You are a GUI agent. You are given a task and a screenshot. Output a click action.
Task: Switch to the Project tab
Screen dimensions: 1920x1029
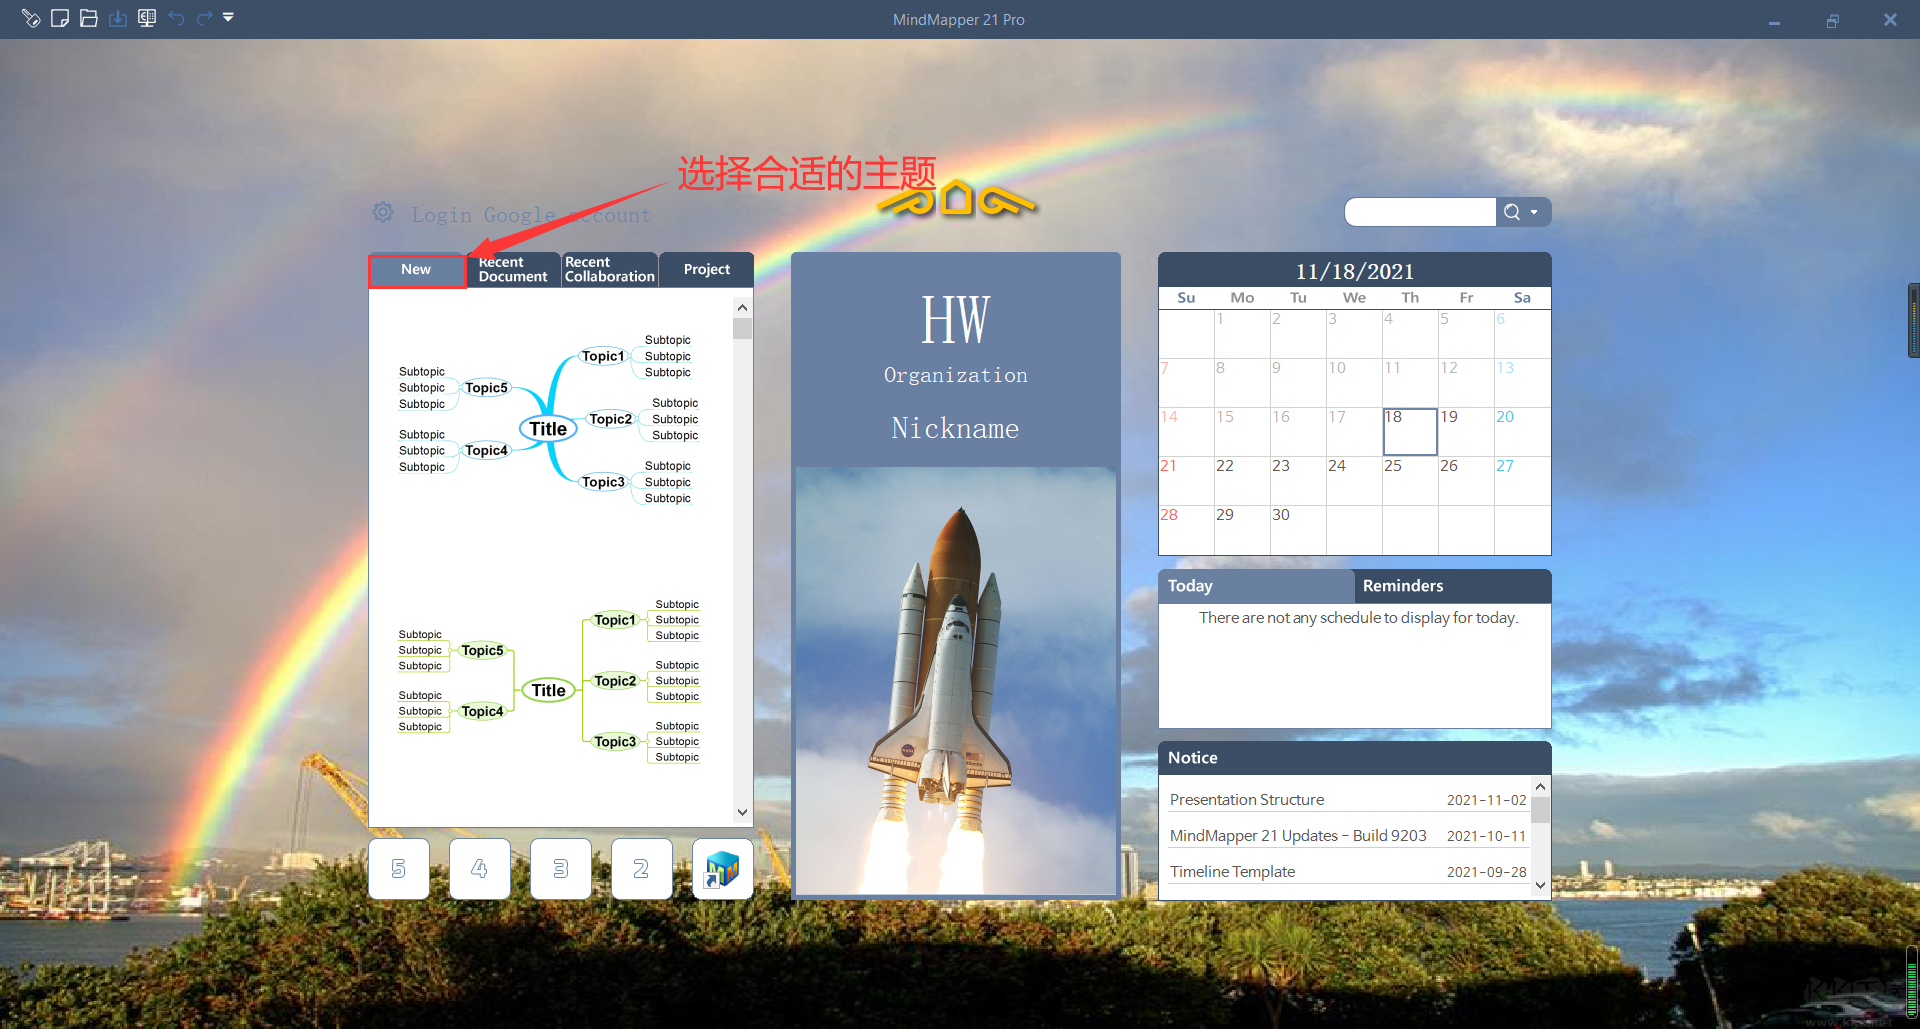tap(707, 270)
